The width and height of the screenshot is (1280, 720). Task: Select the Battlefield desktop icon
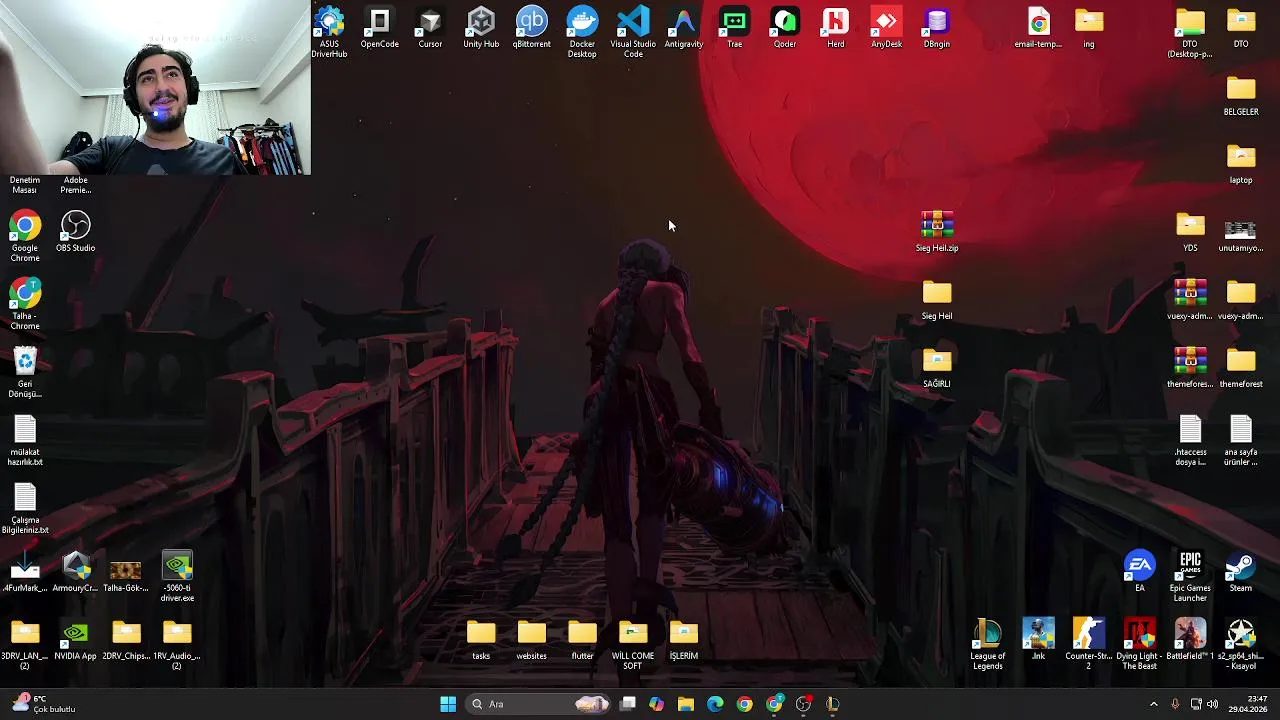(1190, 640)
